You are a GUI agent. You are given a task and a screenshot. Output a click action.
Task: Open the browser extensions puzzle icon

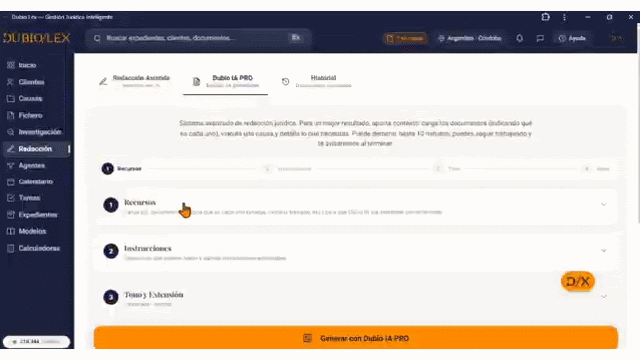click(545, 17)
